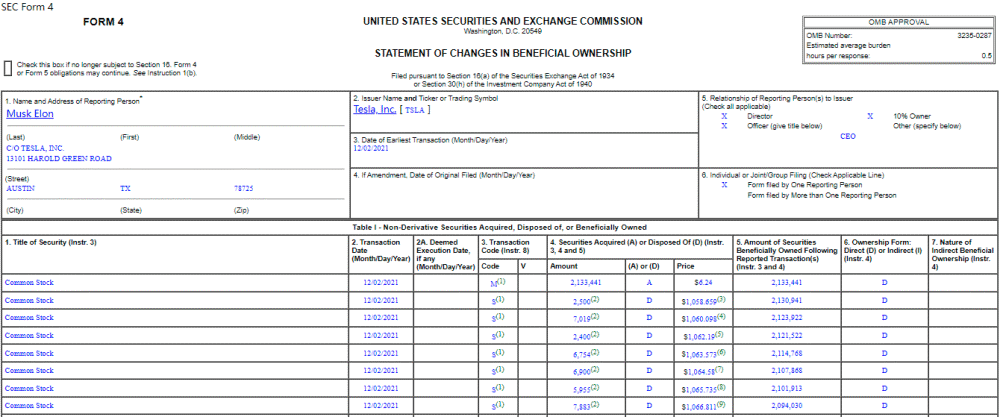Click the X mark beside 10% Owner

(x=870, y=117)
